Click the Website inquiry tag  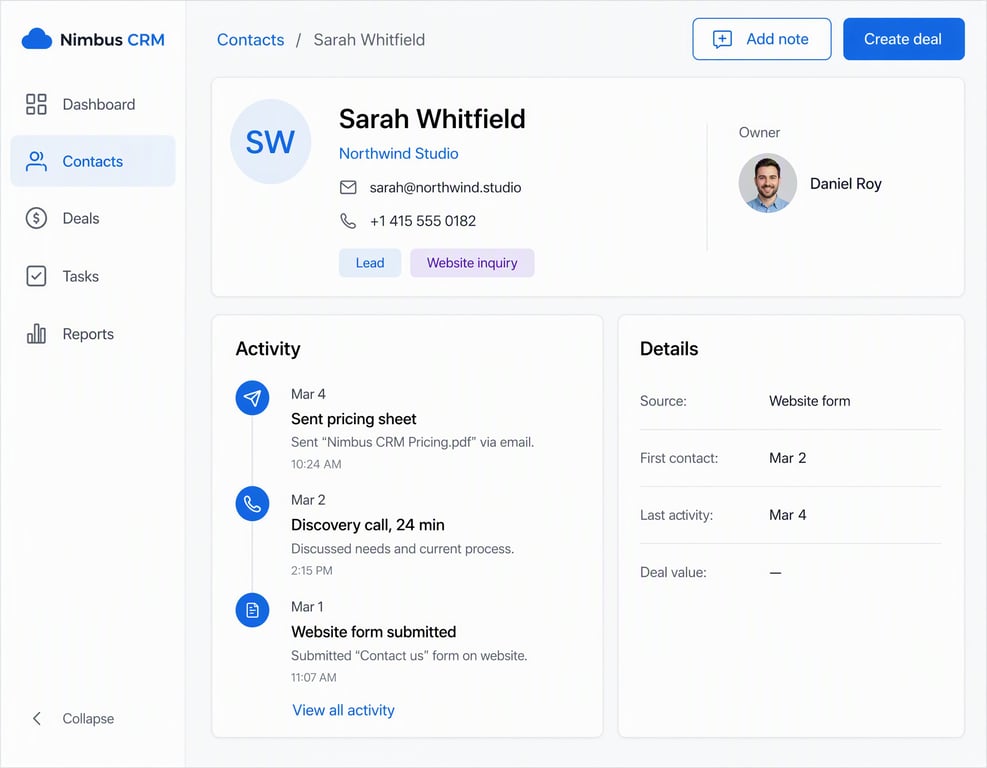(x=472, y=263)
